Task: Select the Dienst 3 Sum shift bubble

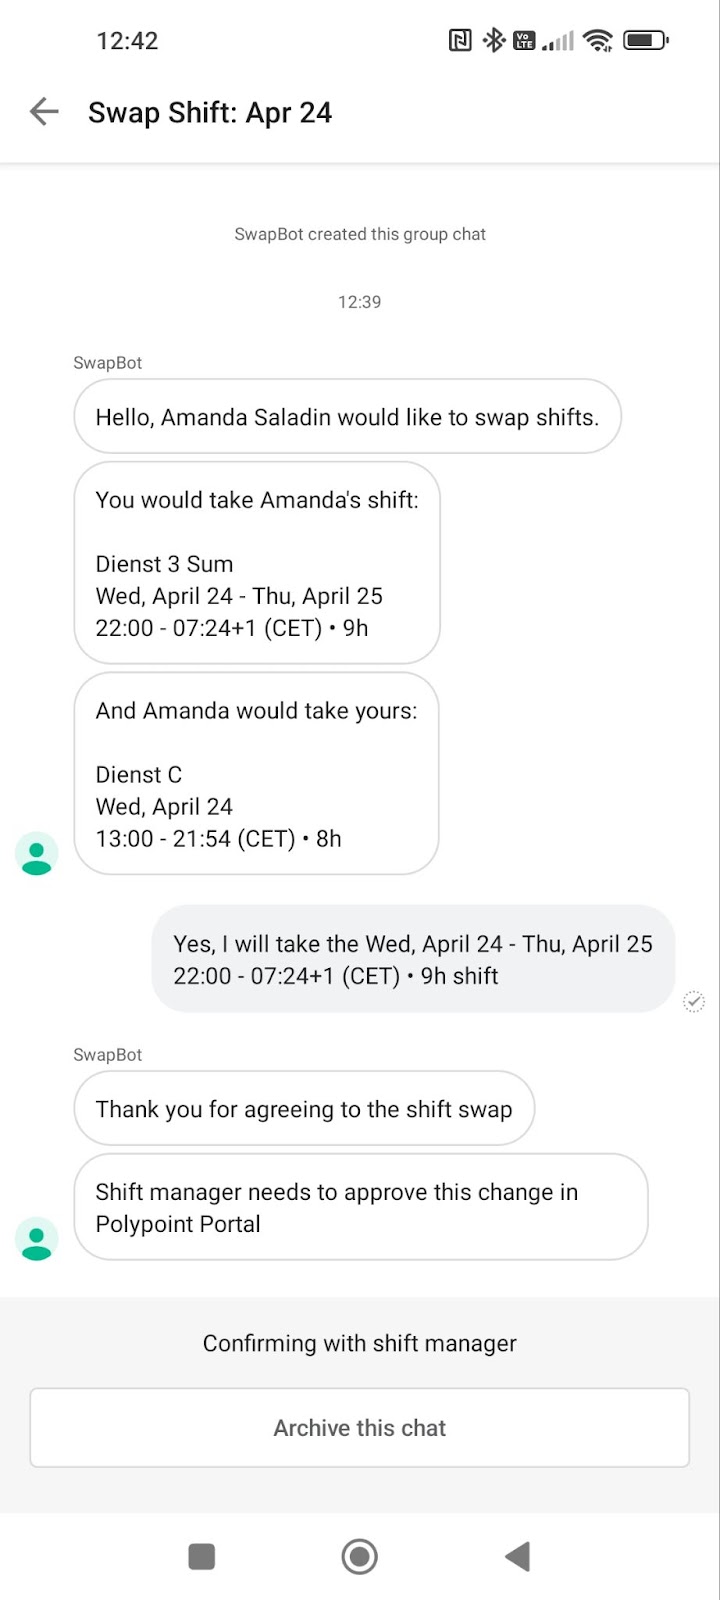Action: 257,563
